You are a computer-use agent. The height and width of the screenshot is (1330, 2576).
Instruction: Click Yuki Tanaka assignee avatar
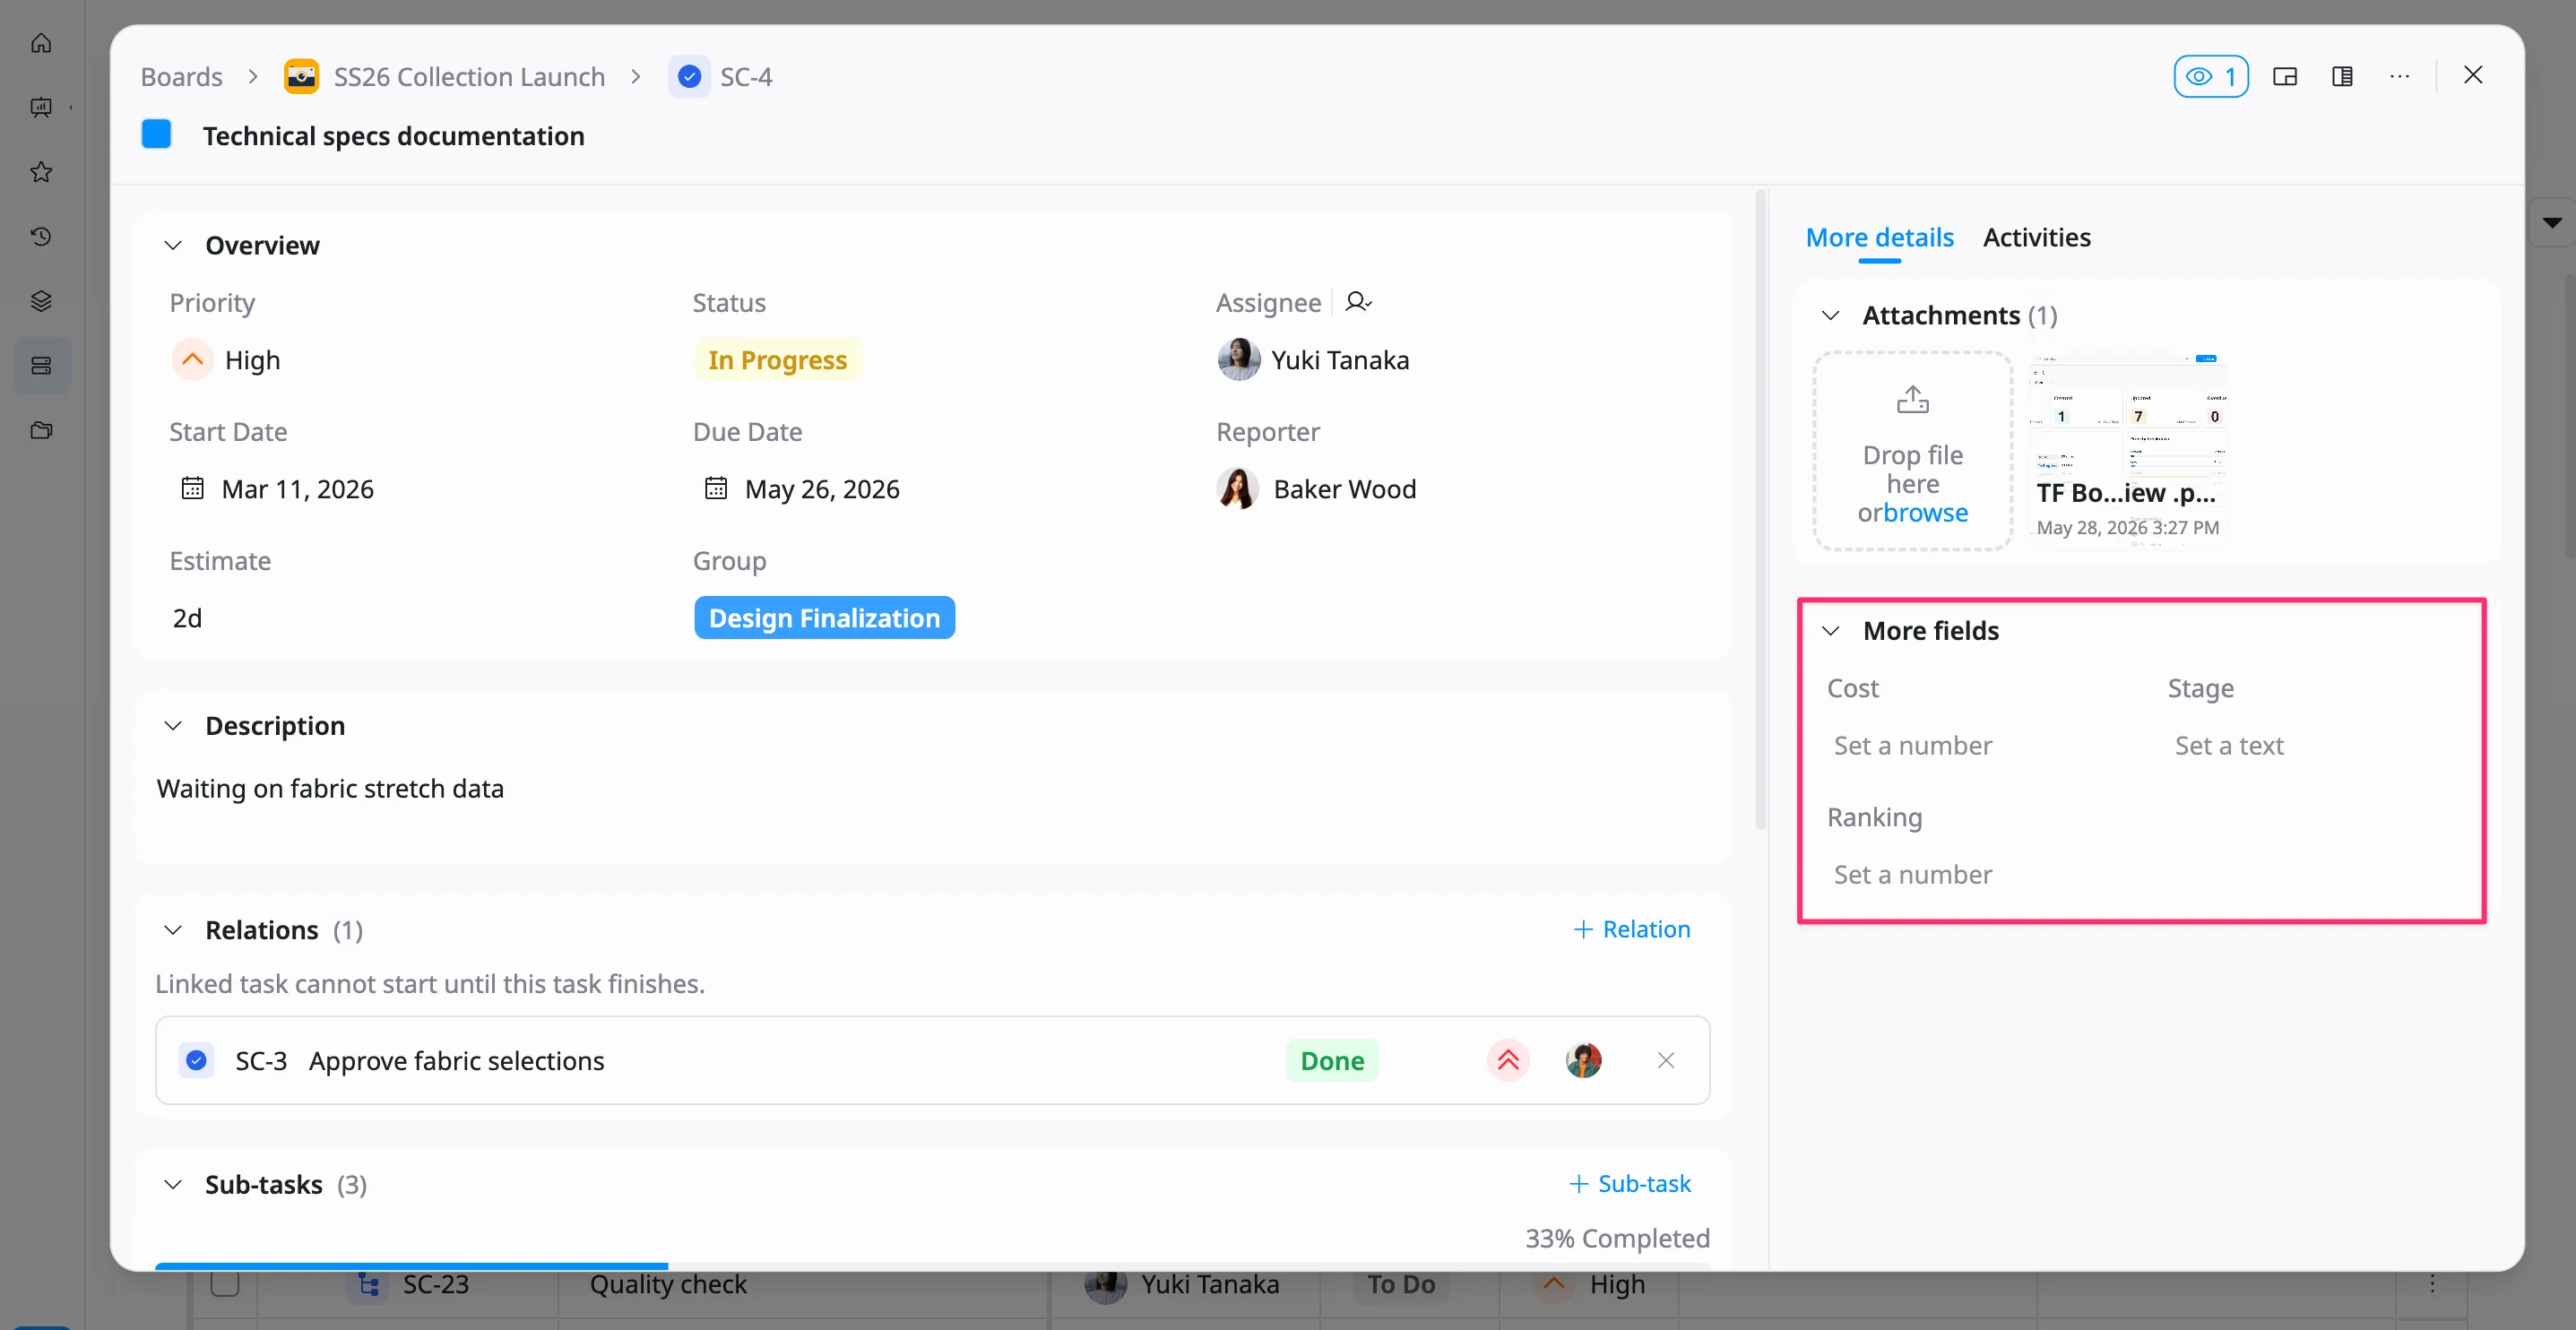coord(1238,359)
